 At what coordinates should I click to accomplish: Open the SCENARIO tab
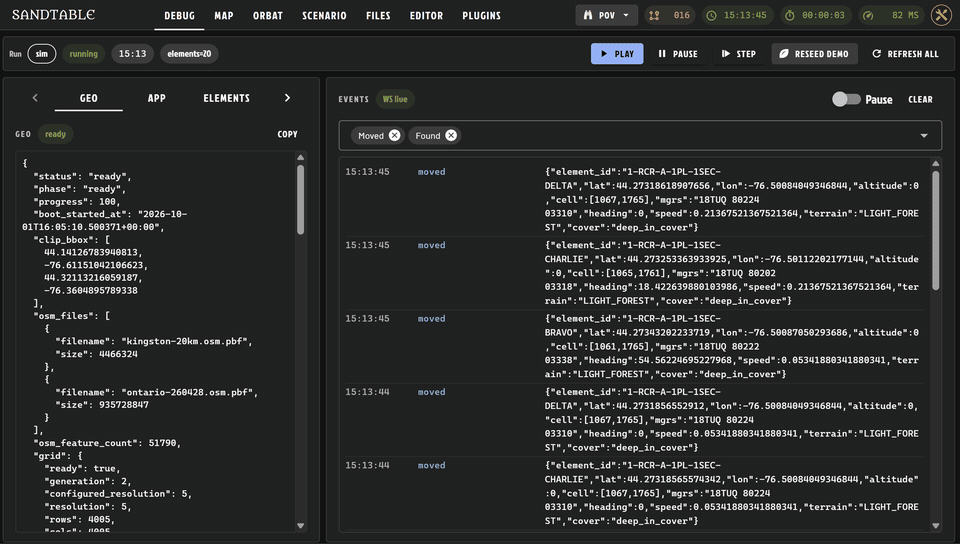pyautogui.click(x=324, y=16)
